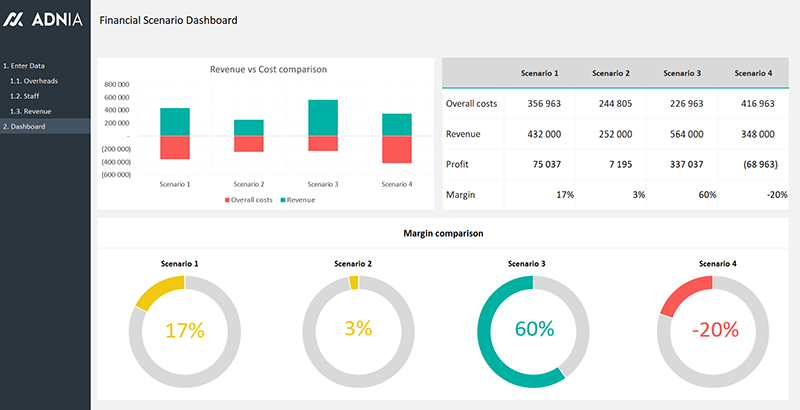Click the Scenario 1 table column header
Screen dimensions: 800x410
coord(540,73)
